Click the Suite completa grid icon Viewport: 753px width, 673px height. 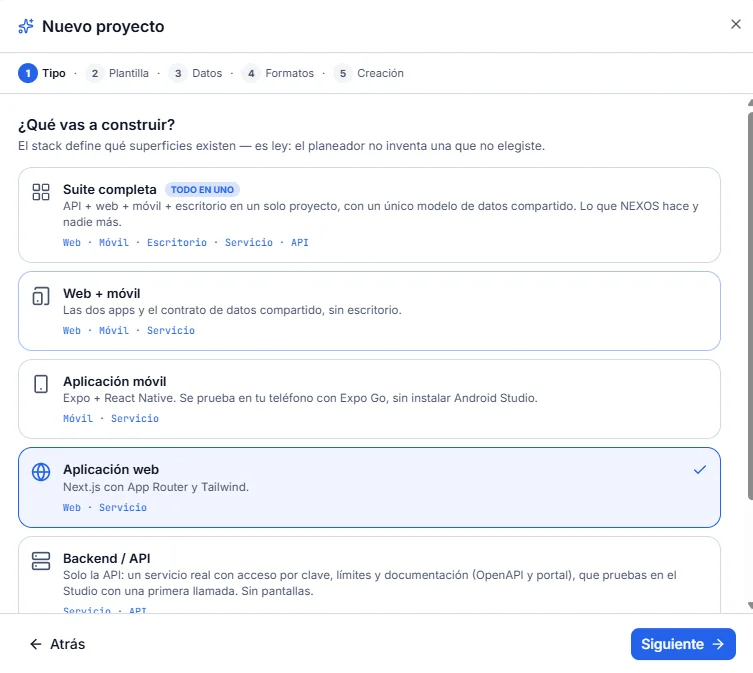41,192
